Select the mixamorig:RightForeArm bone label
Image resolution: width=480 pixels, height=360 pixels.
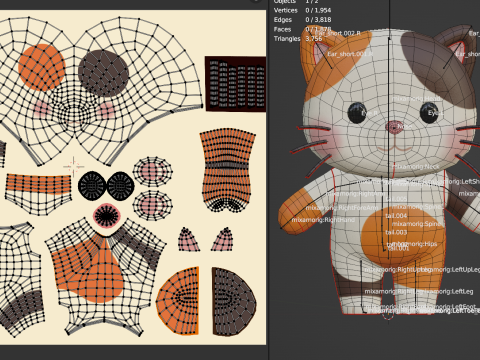pos(342,208)
